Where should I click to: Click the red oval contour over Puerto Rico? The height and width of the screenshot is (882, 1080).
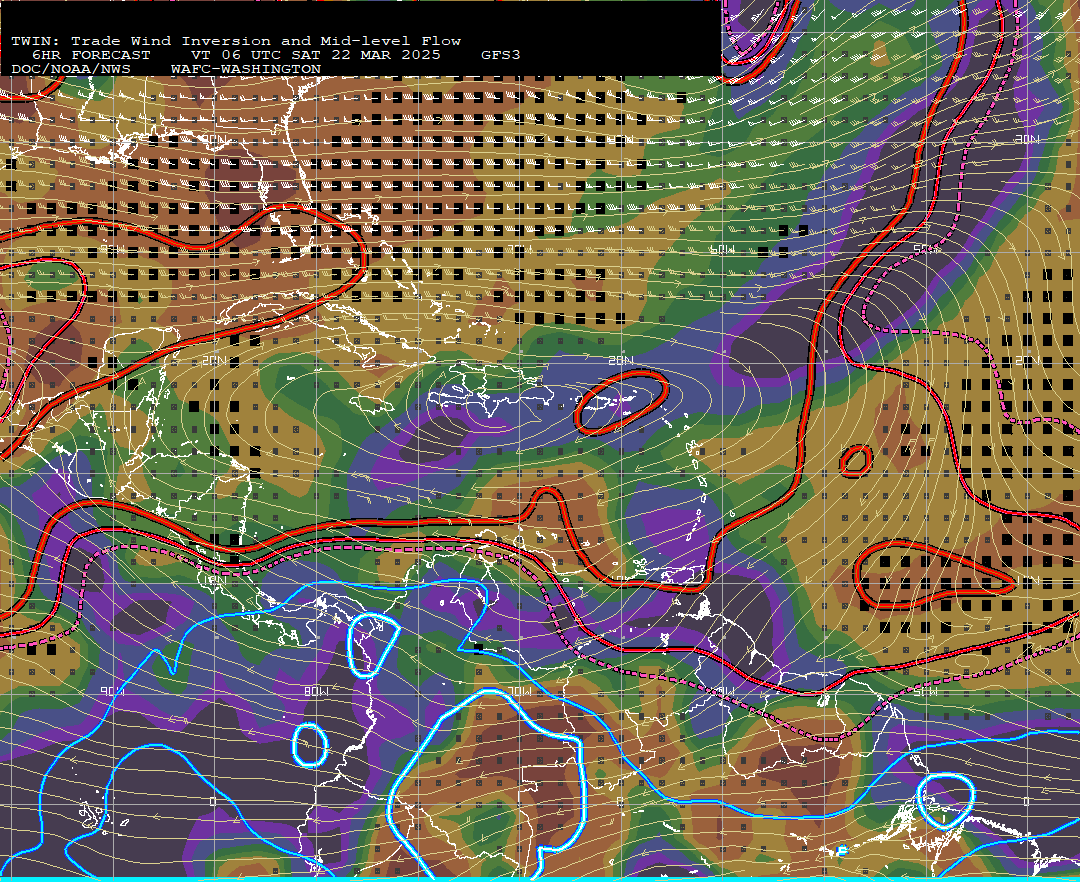pos(621,403)
